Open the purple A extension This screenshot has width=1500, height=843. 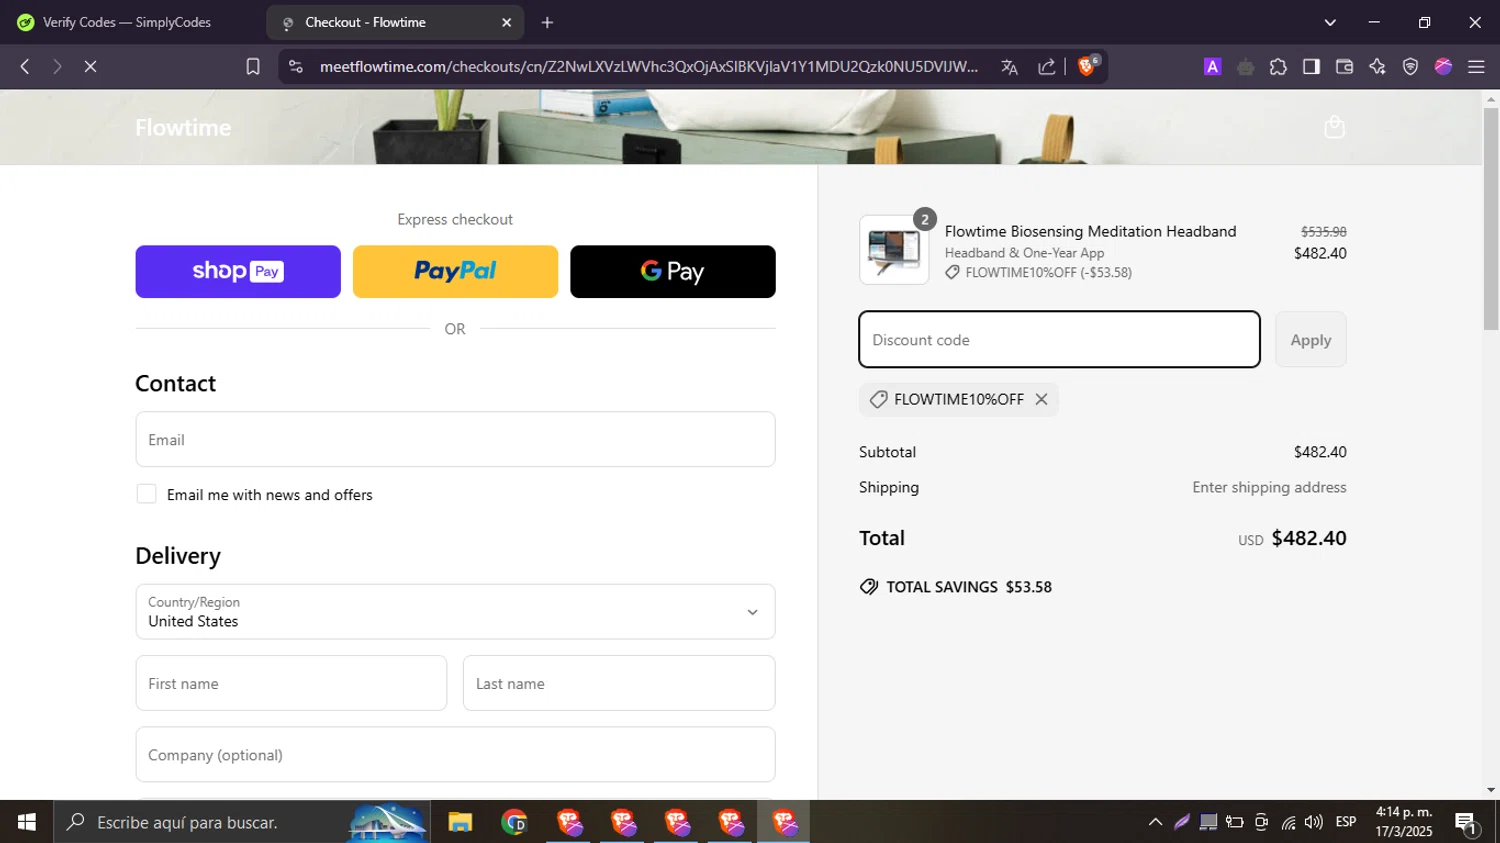tap(1212, 67)
